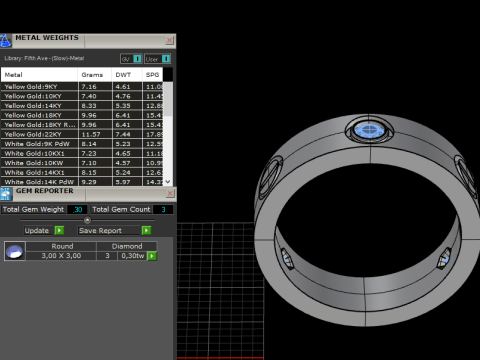Select the White Gold:14K PdW row
Image resolution: width=480 pixels, height=360 pixels.
coord(82,182)
